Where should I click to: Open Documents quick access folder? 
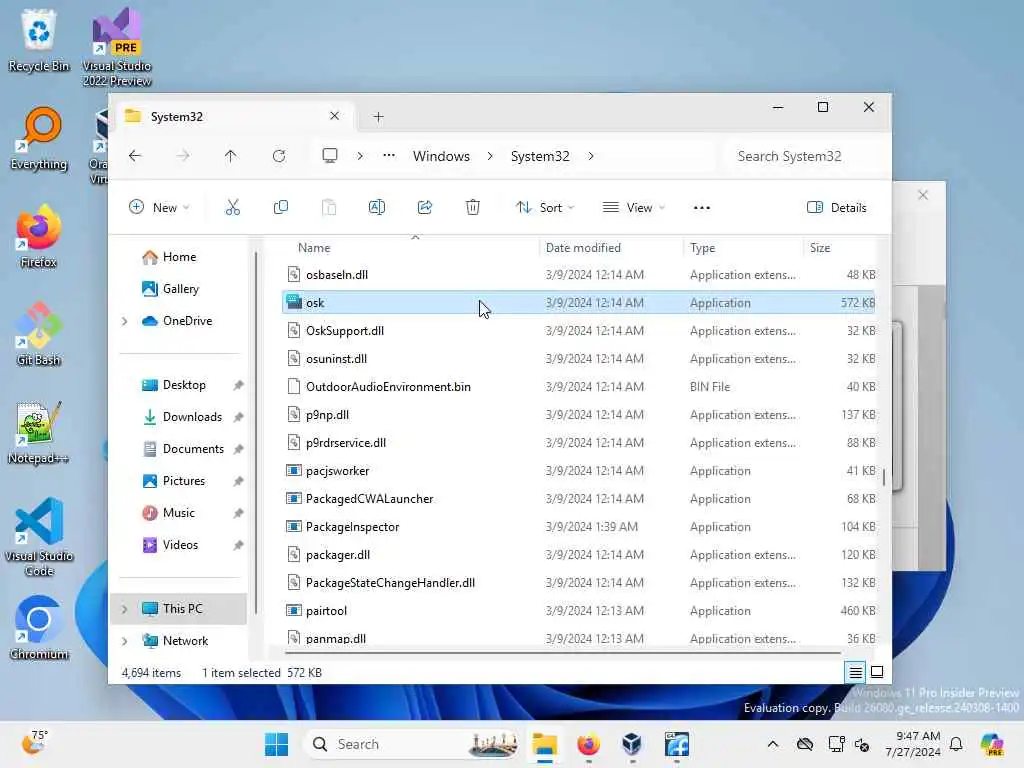(183, 449)
